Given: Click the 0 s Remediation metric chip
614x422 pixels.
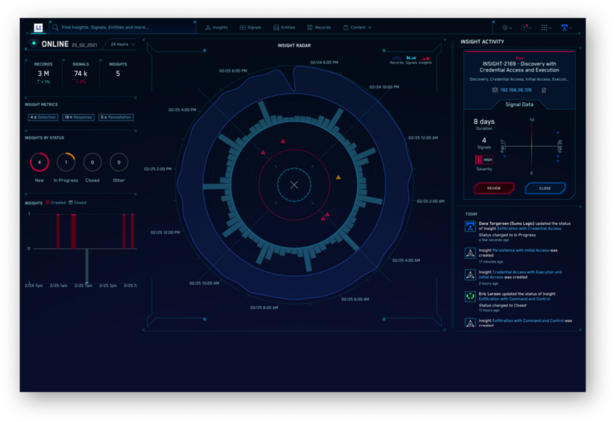Looking at the screenshot, I should click(x=116, y=117).
